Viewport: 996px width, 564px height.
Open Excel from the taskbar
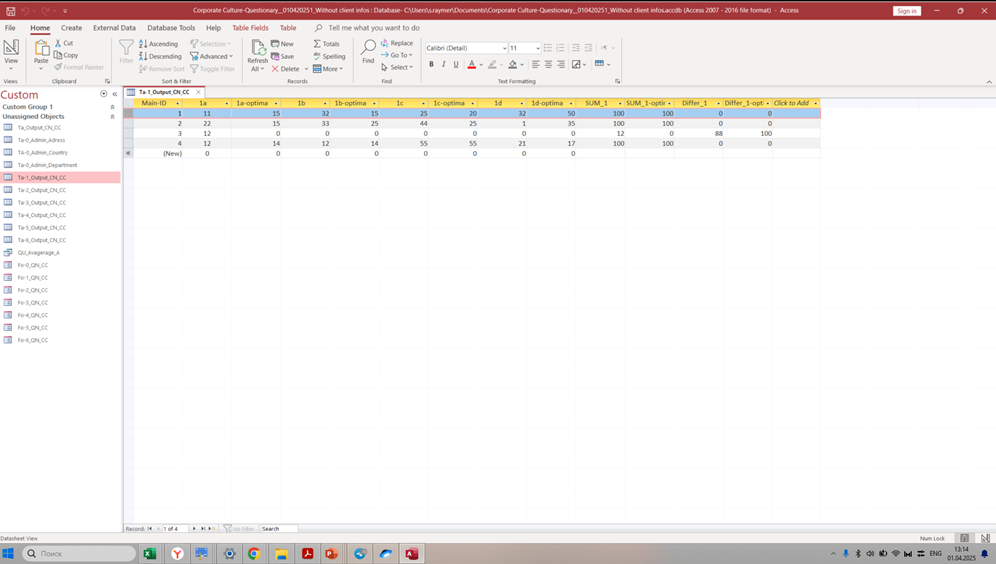point(150,554)
